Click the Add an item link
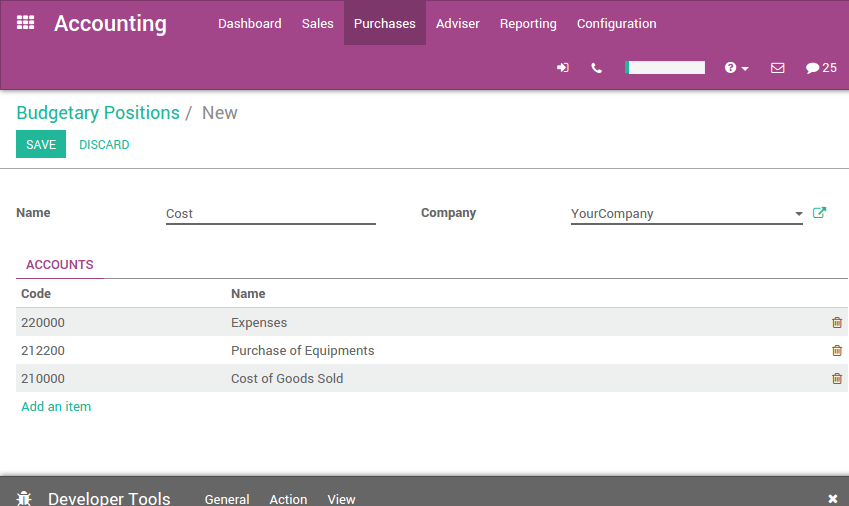 point(56,406)
